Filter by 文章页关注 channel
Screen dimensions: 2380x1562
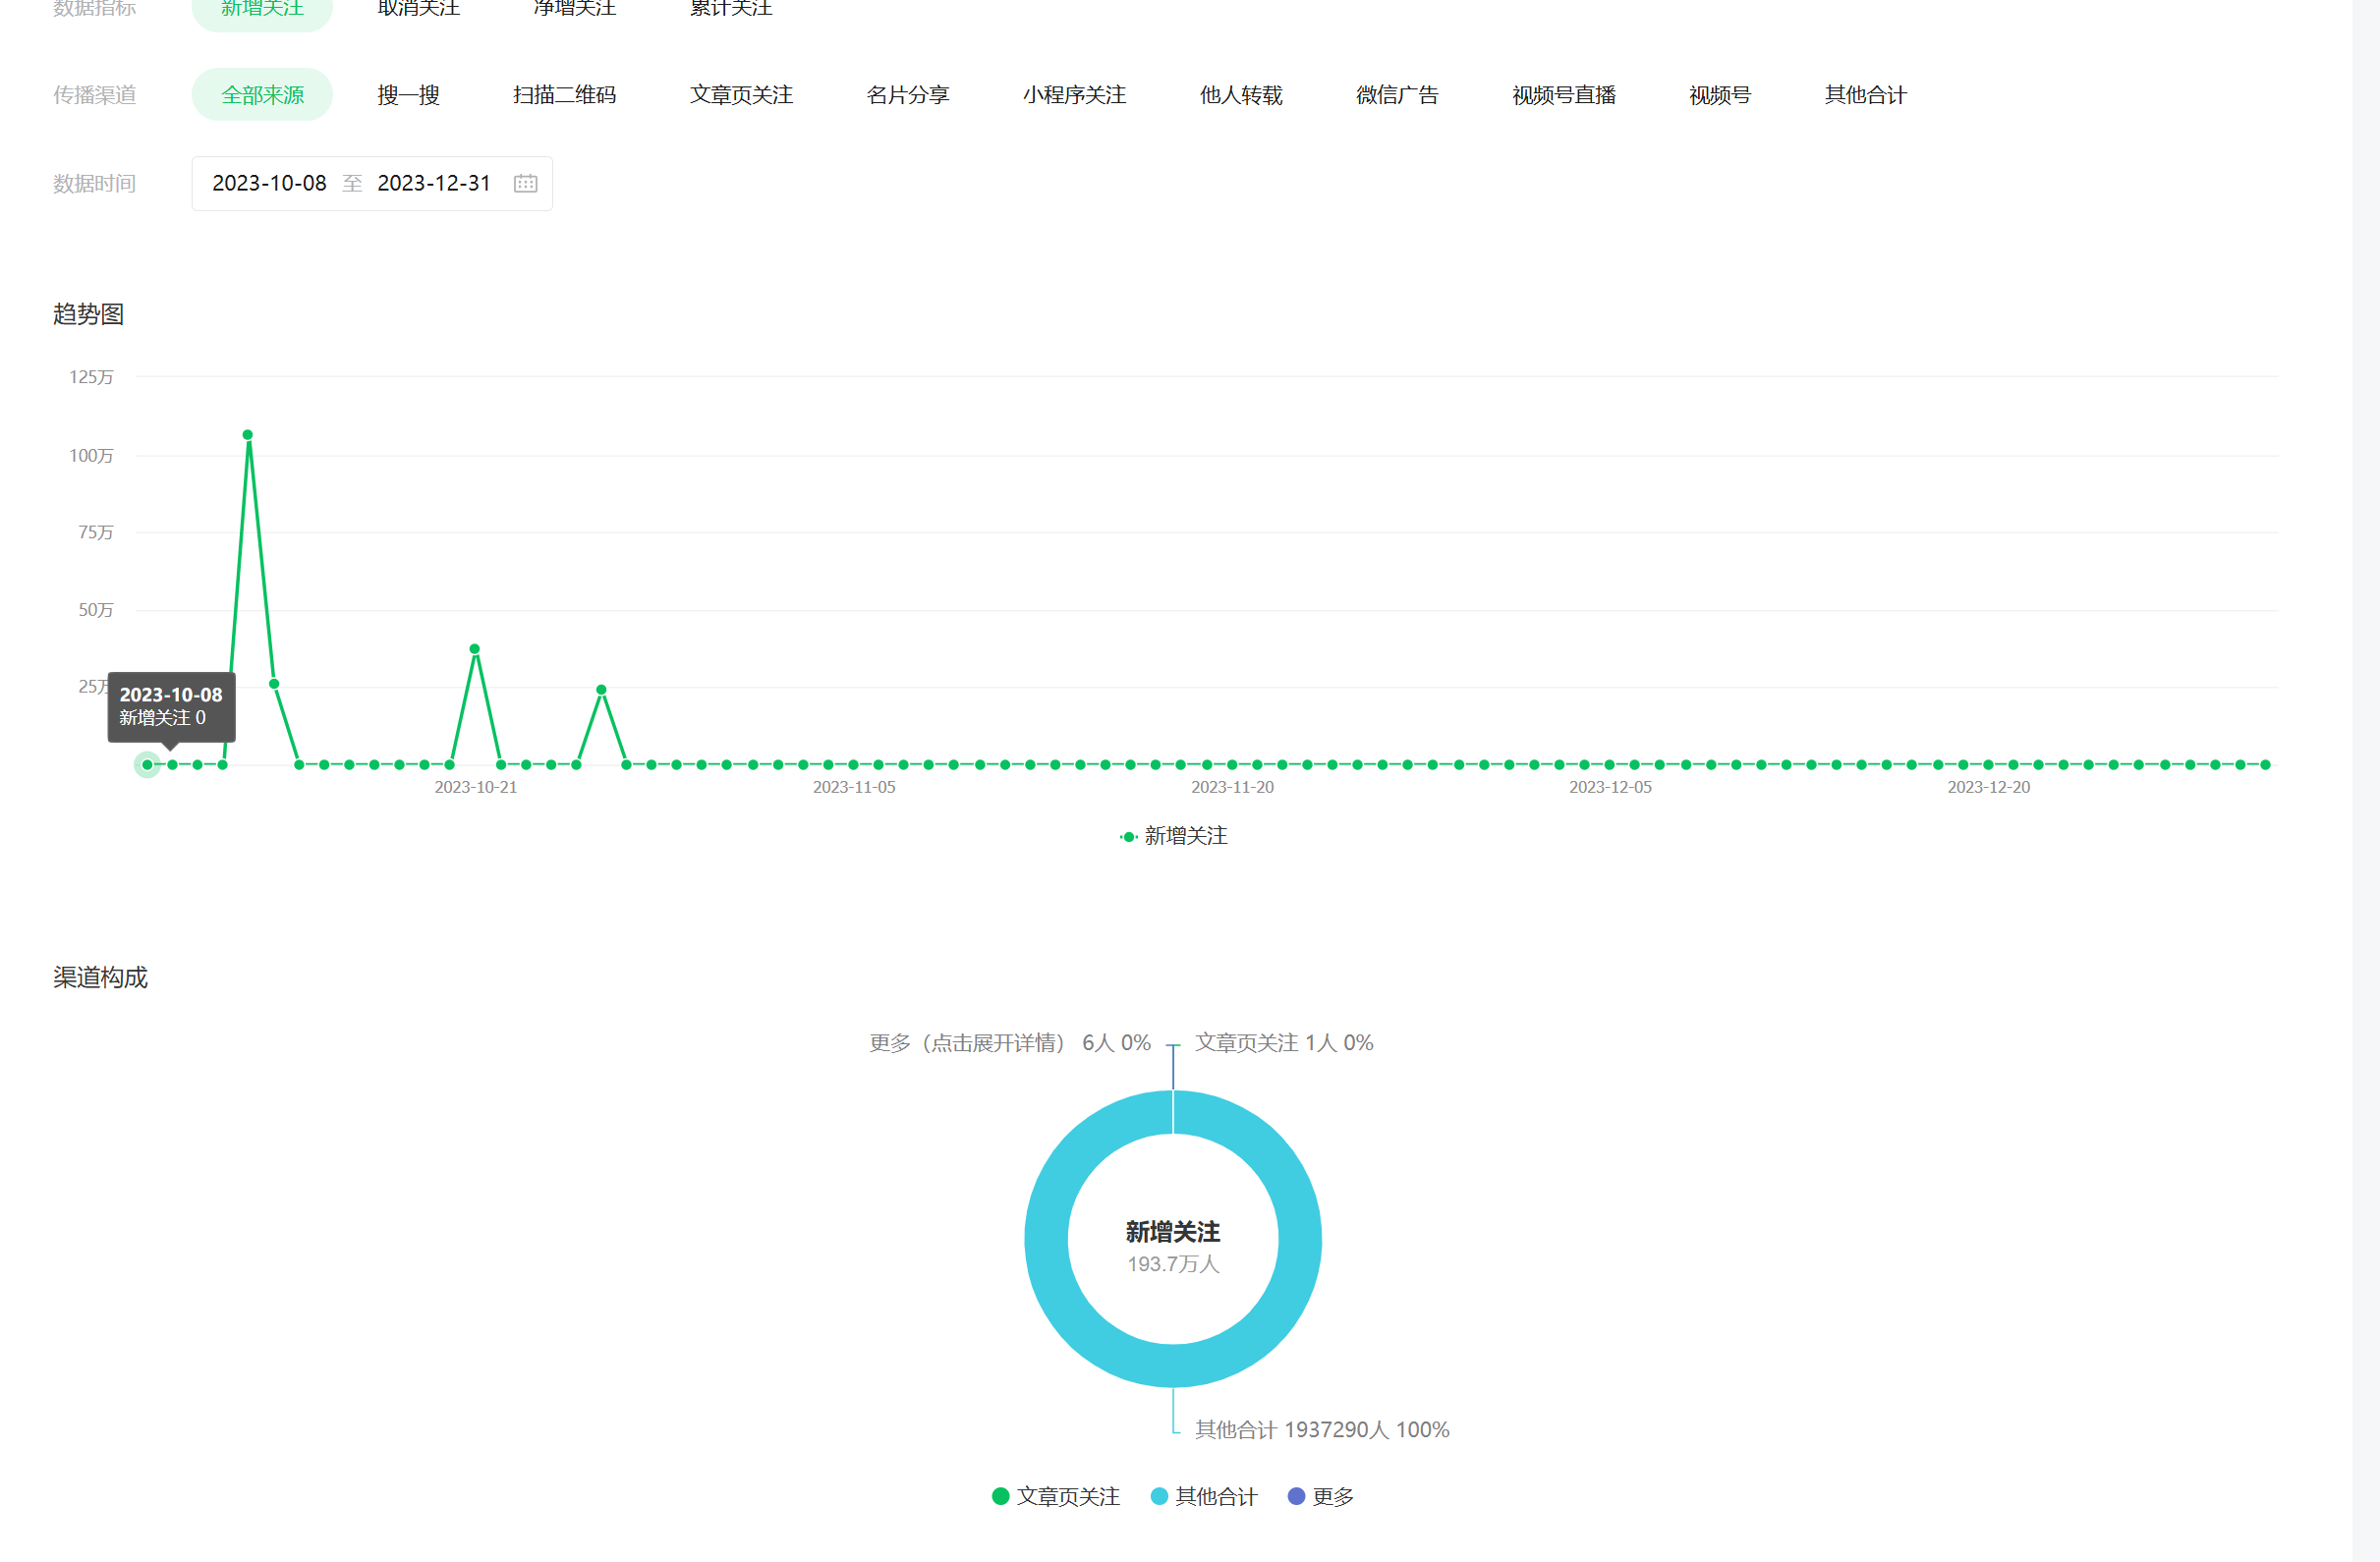click(741, 95)
